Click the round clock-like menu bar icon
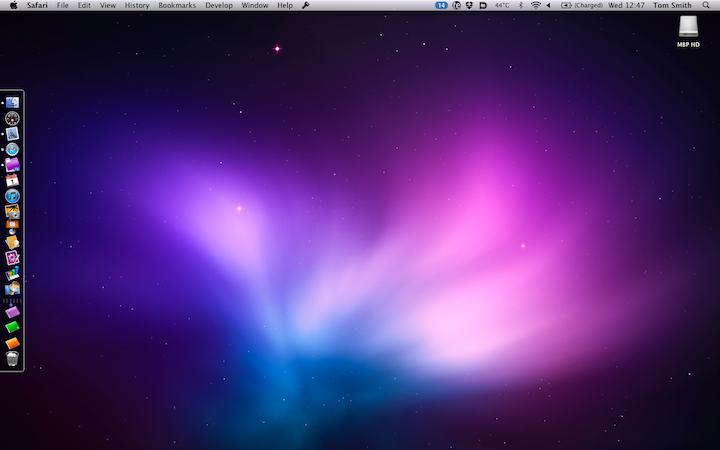 coord(456,6)
